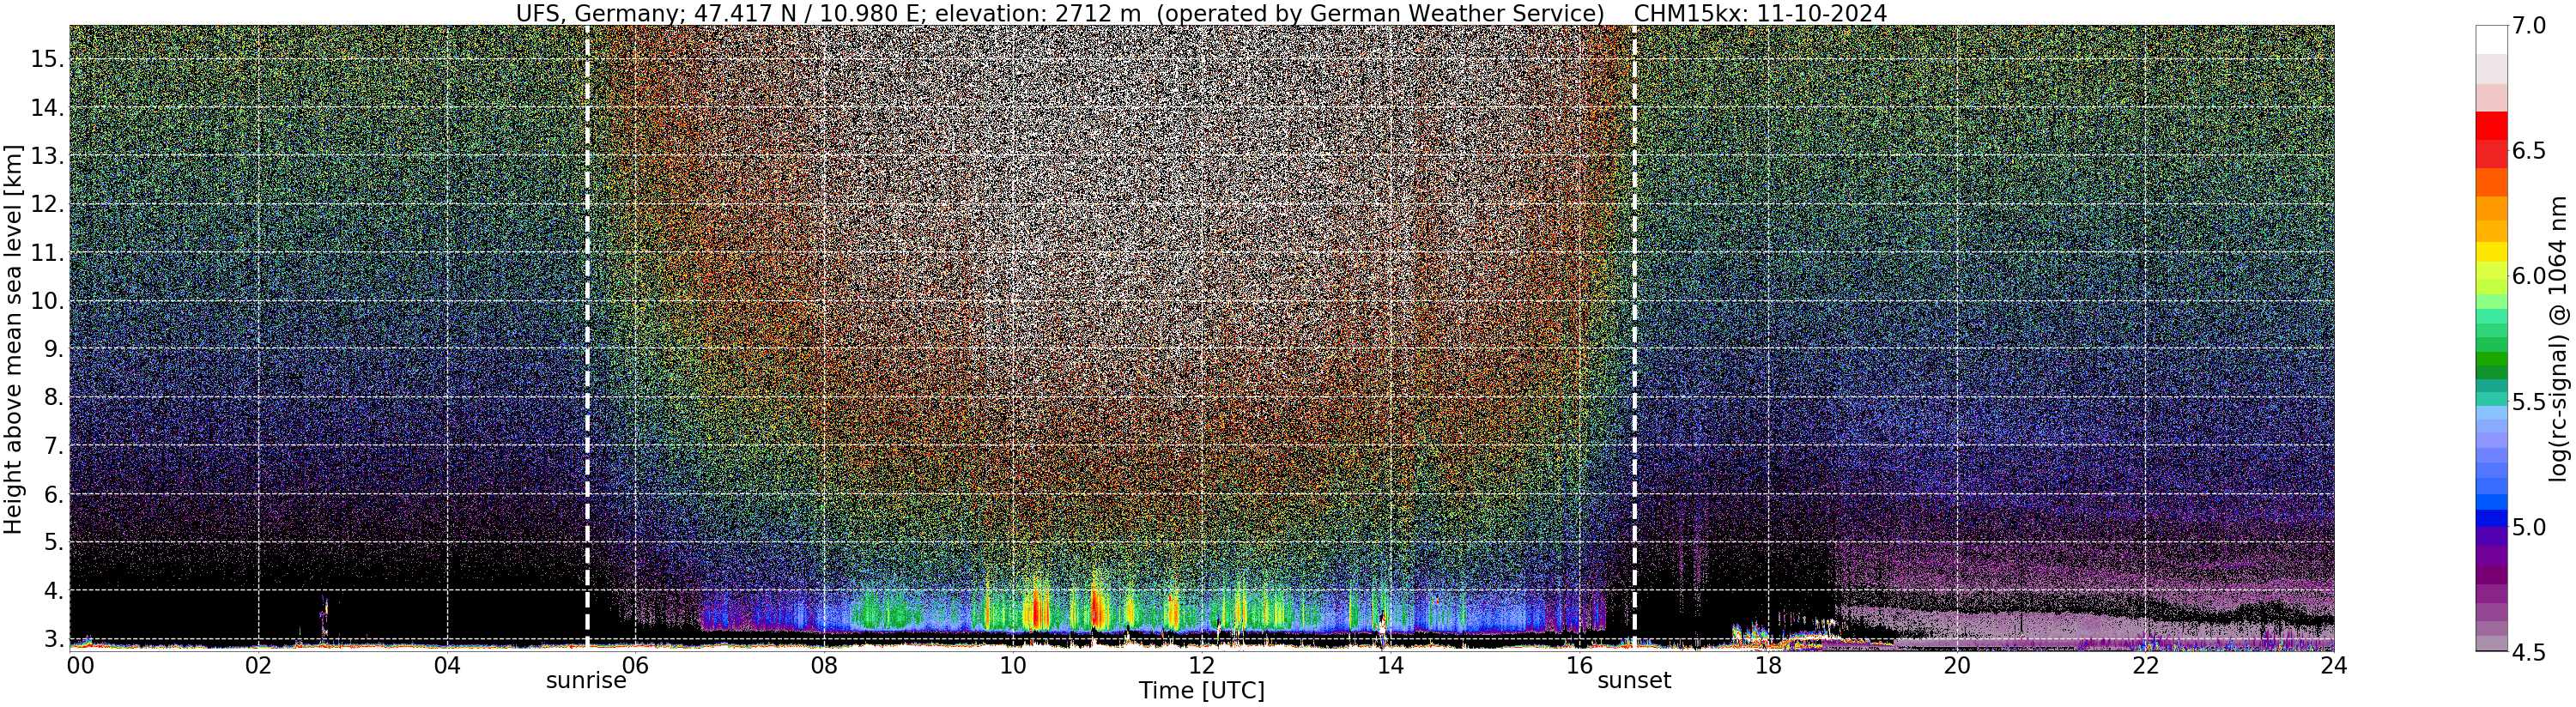Click the time axis tick '20'
Image resolution: width=2576 pixels, height=707 pixels.
click(1957, 665)
